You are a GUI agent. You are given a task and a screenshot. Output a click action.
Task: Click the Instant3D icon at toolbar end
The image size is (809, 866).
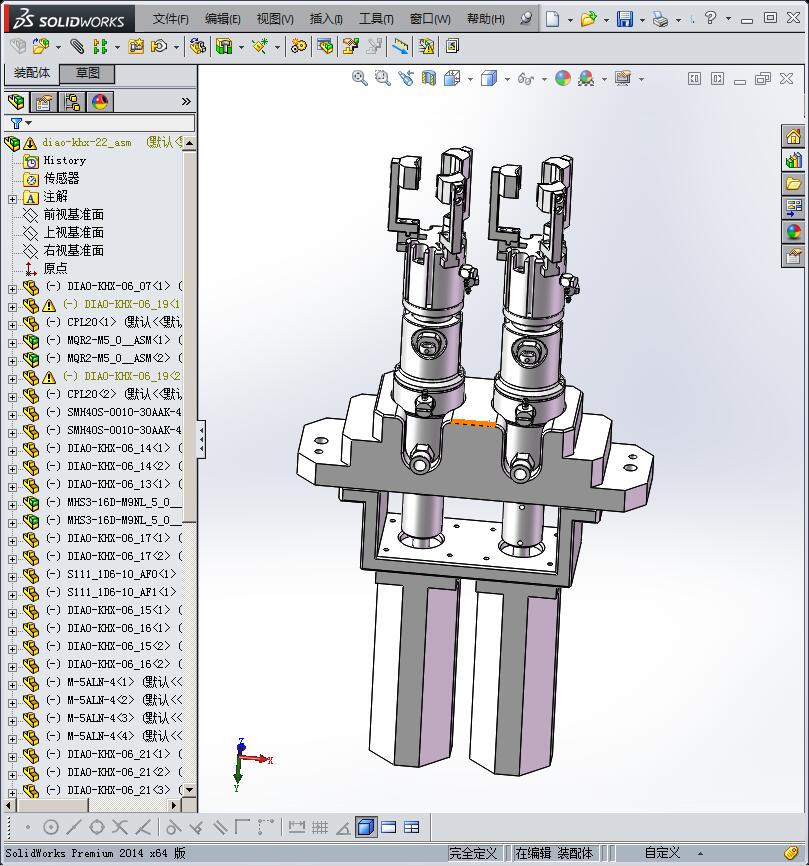point(452,46)
